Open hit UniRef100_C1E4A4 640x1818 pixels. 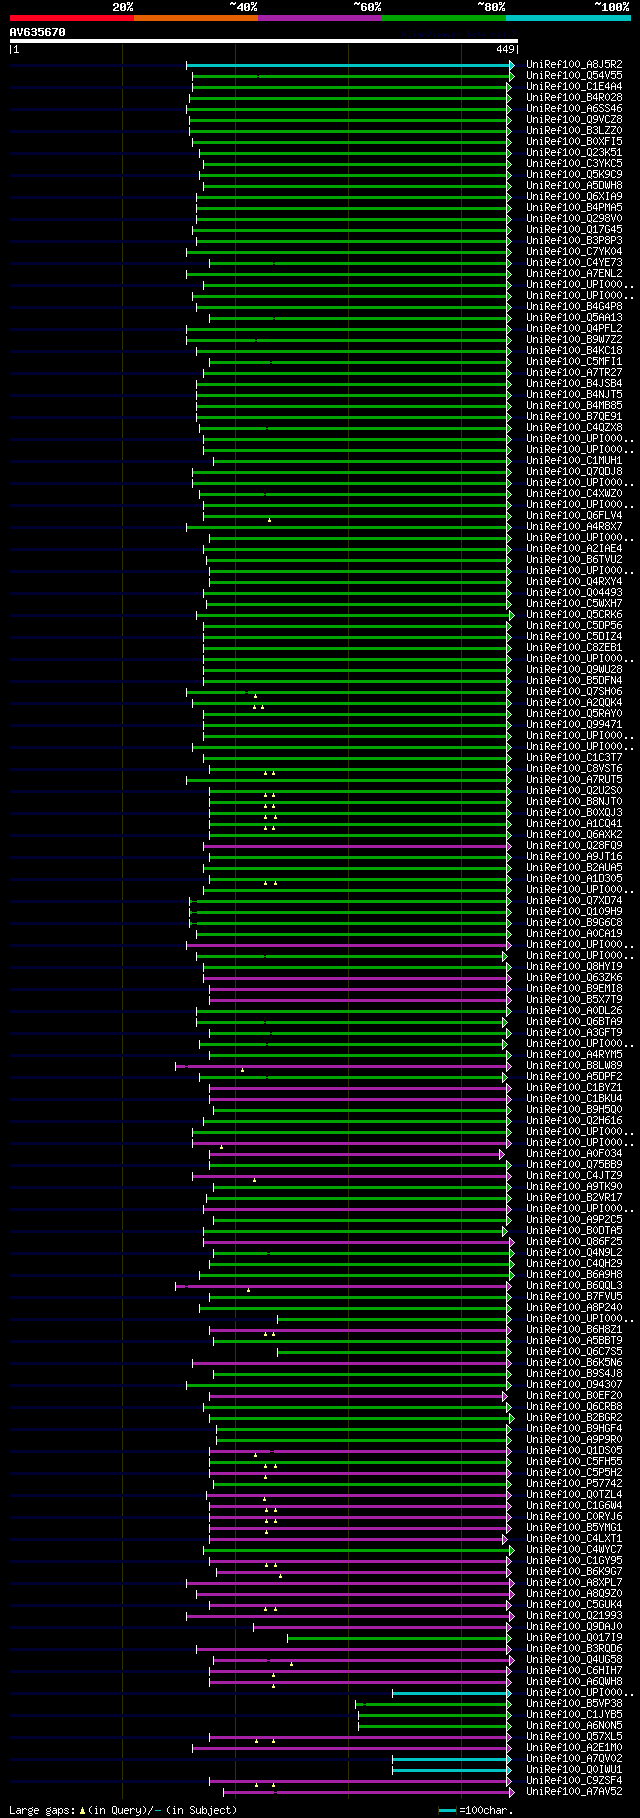click(574, 86)
